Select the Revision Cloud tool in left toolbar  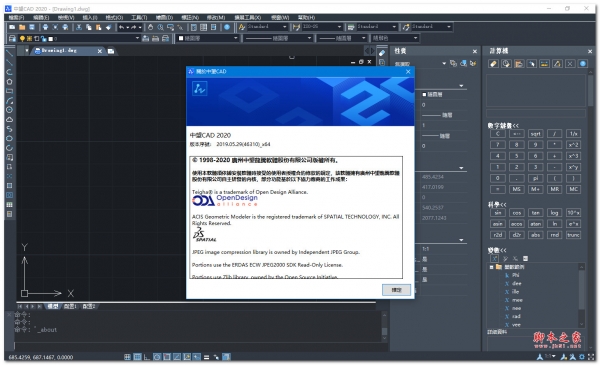click(x=10, y=119)
